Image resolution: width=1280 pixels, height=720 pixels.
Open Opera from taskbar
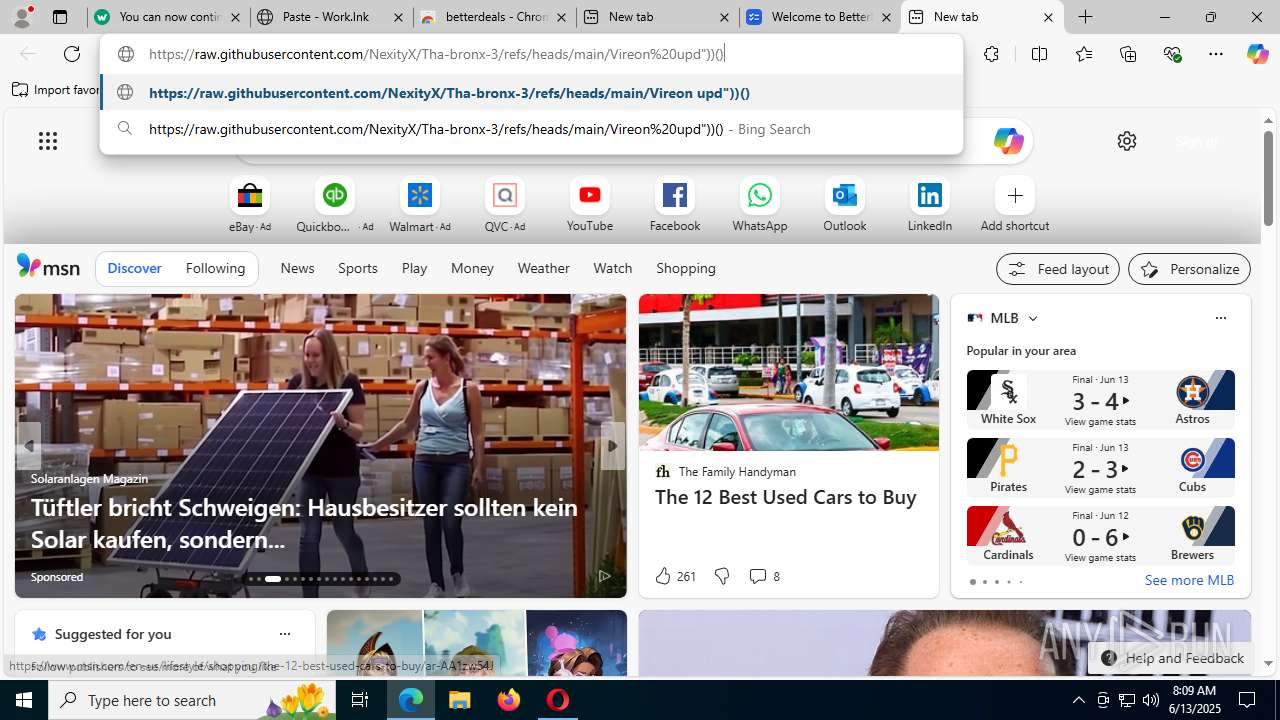point(557,700)
